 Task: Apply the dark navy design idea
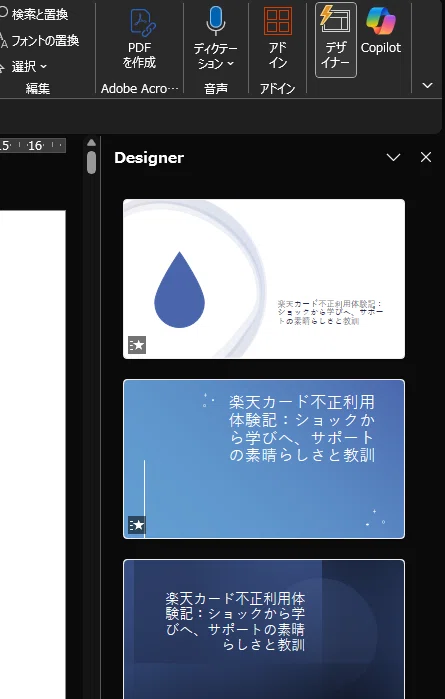click(264, 629)
